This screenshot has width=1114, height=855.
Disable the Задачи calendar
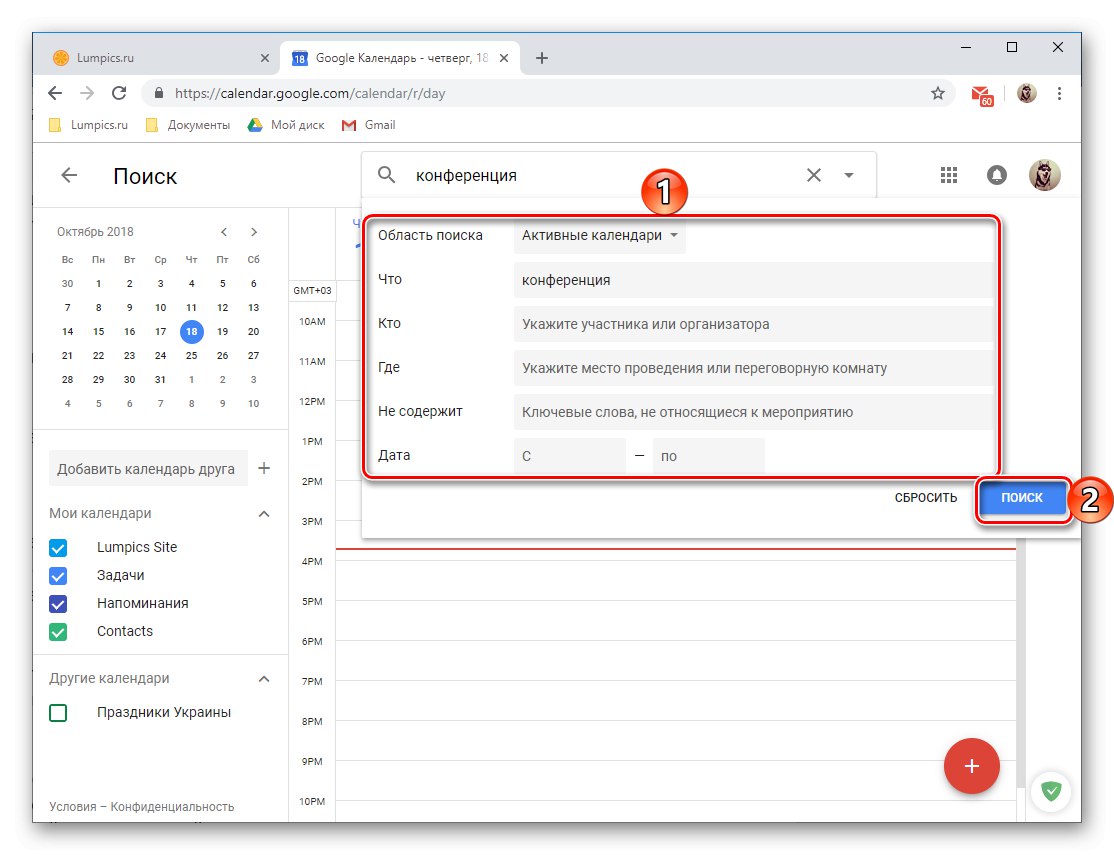pyautogui.click(x=57, y=575)
